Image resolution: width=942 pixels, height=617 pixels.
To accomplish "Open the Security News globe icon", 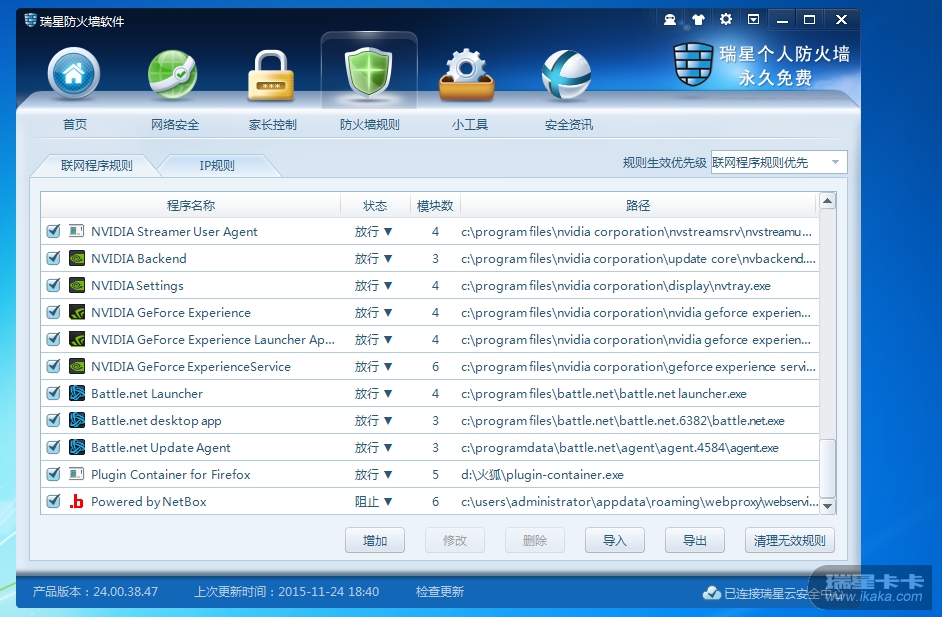I will tap(566, 75).
